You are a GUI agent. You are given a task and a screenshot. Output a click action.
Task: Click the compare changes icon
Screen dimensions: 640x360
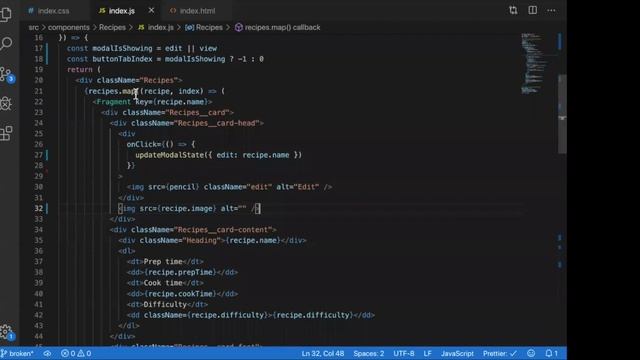513,11
